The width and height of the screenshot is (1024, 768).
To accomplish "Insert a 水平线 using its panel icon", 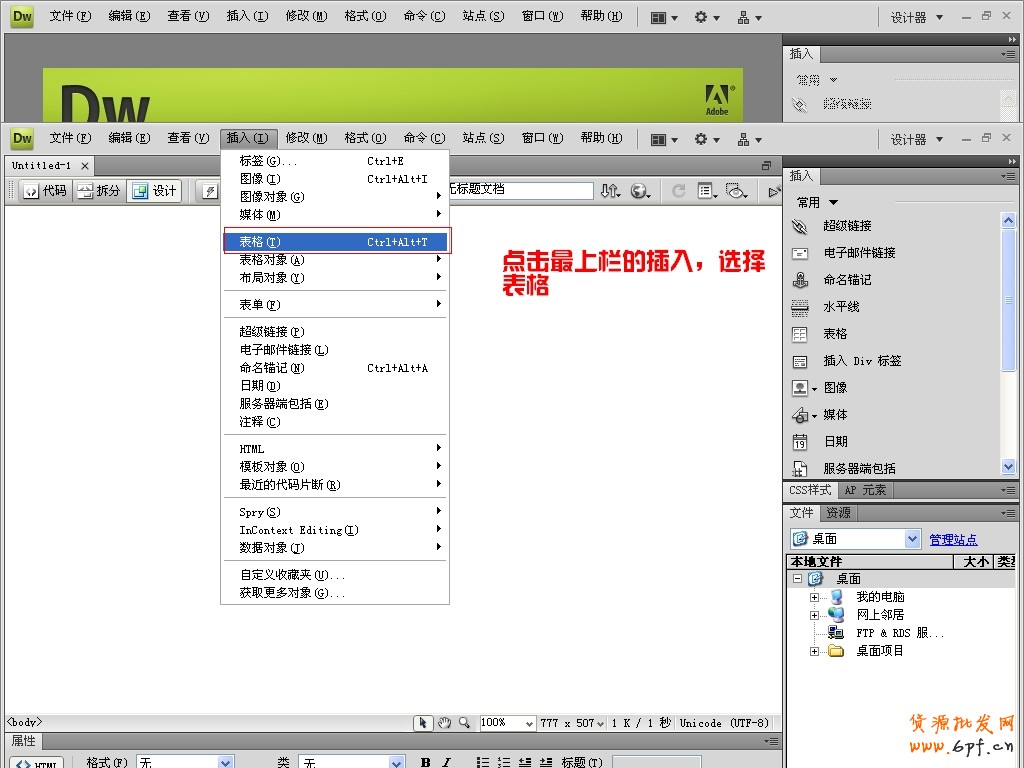I will pyautogui.click(x=800, y=307).
